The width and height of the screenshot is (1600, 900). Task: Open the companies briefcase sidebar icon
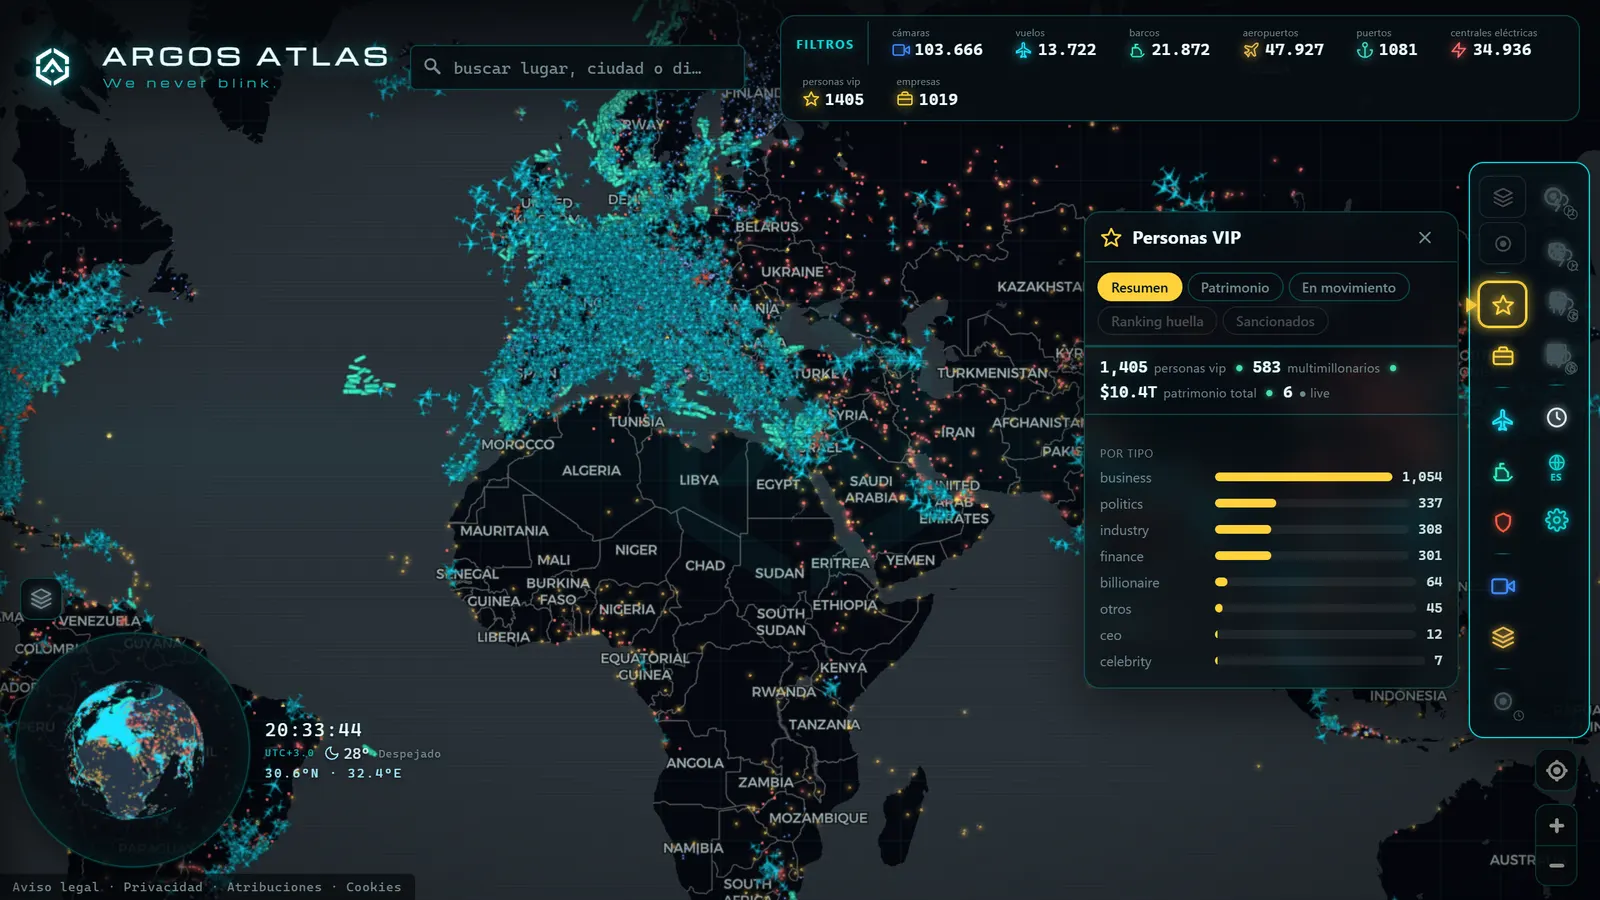tap(1502, 356)
